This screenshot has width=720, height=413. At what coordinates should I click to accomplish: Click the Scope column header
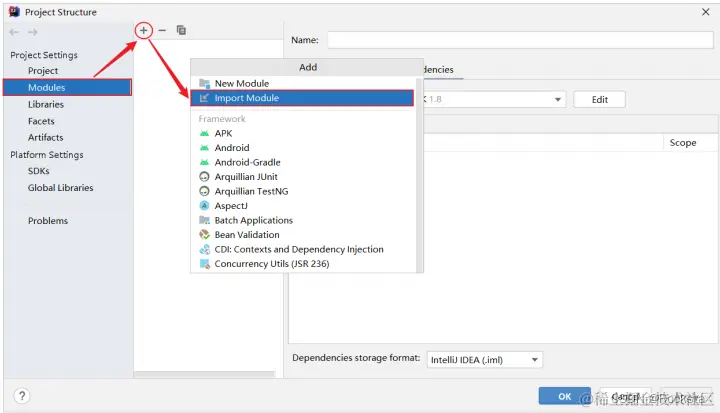(x=683, y=143)
